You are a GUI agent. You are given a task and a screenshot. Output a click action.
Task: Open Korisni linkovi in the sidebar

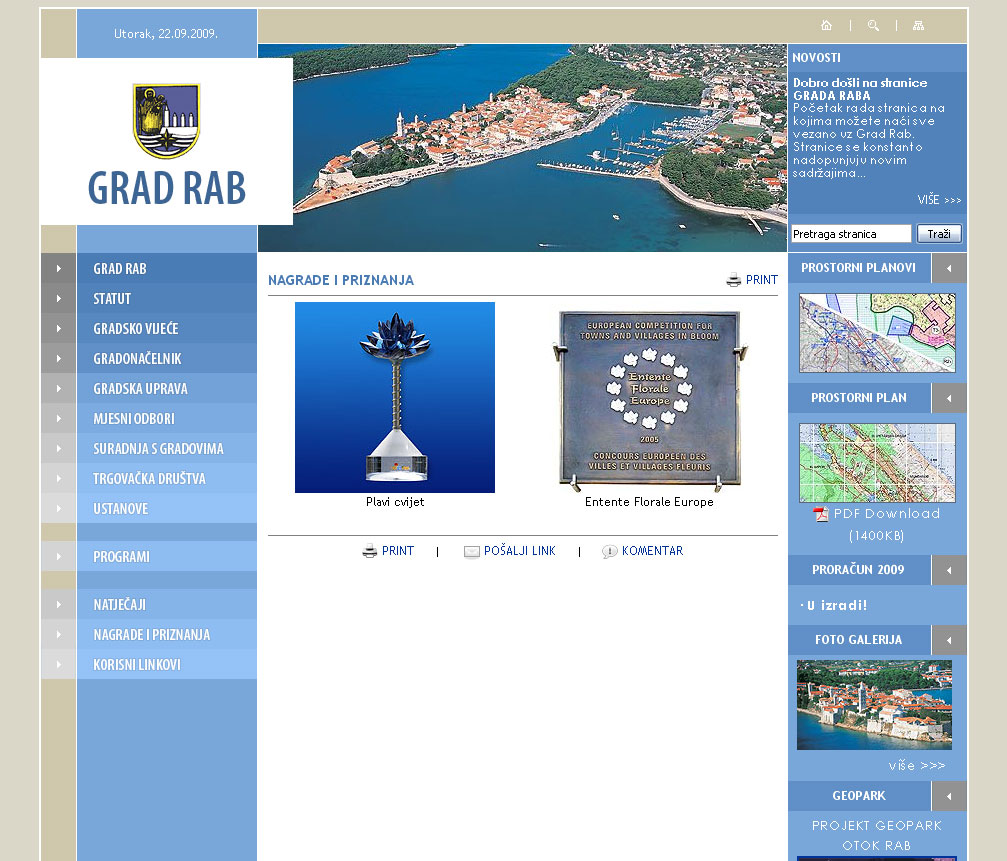137,665
